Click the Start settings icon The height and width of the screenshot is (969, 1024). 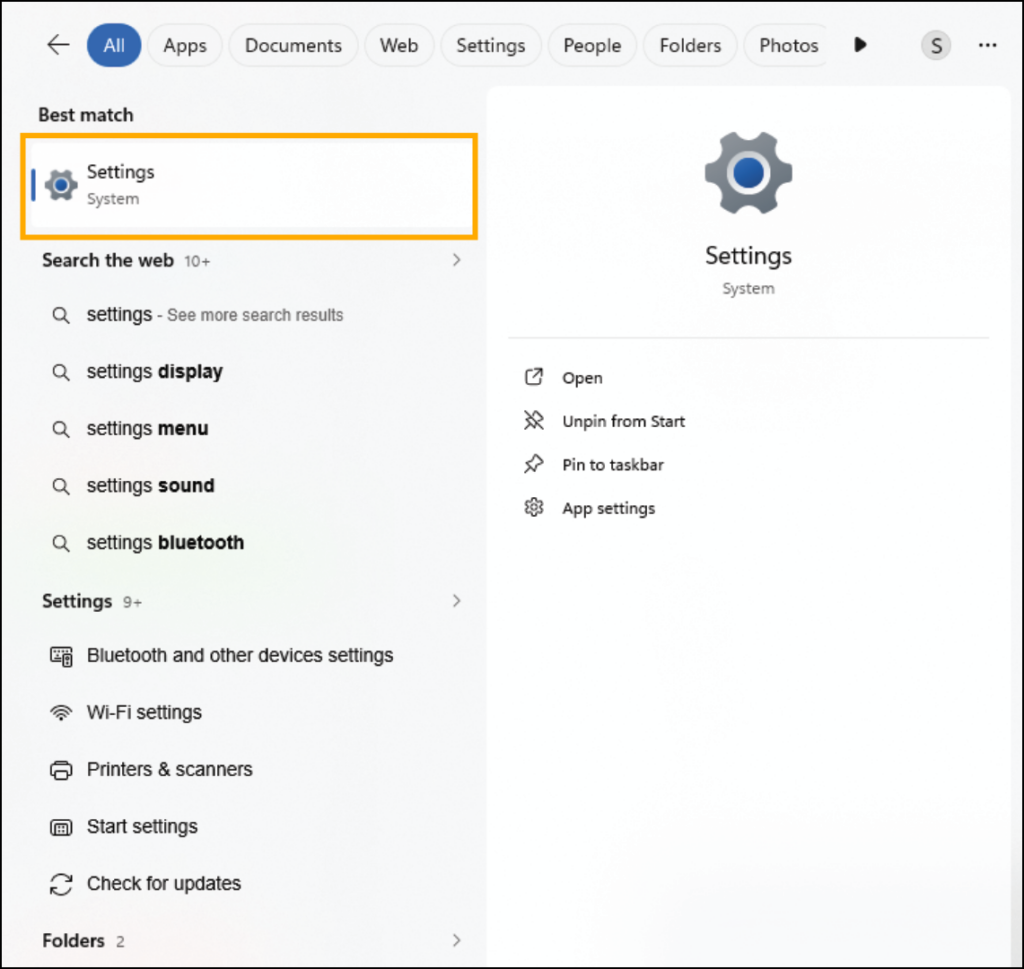click(x=60, y=826)
